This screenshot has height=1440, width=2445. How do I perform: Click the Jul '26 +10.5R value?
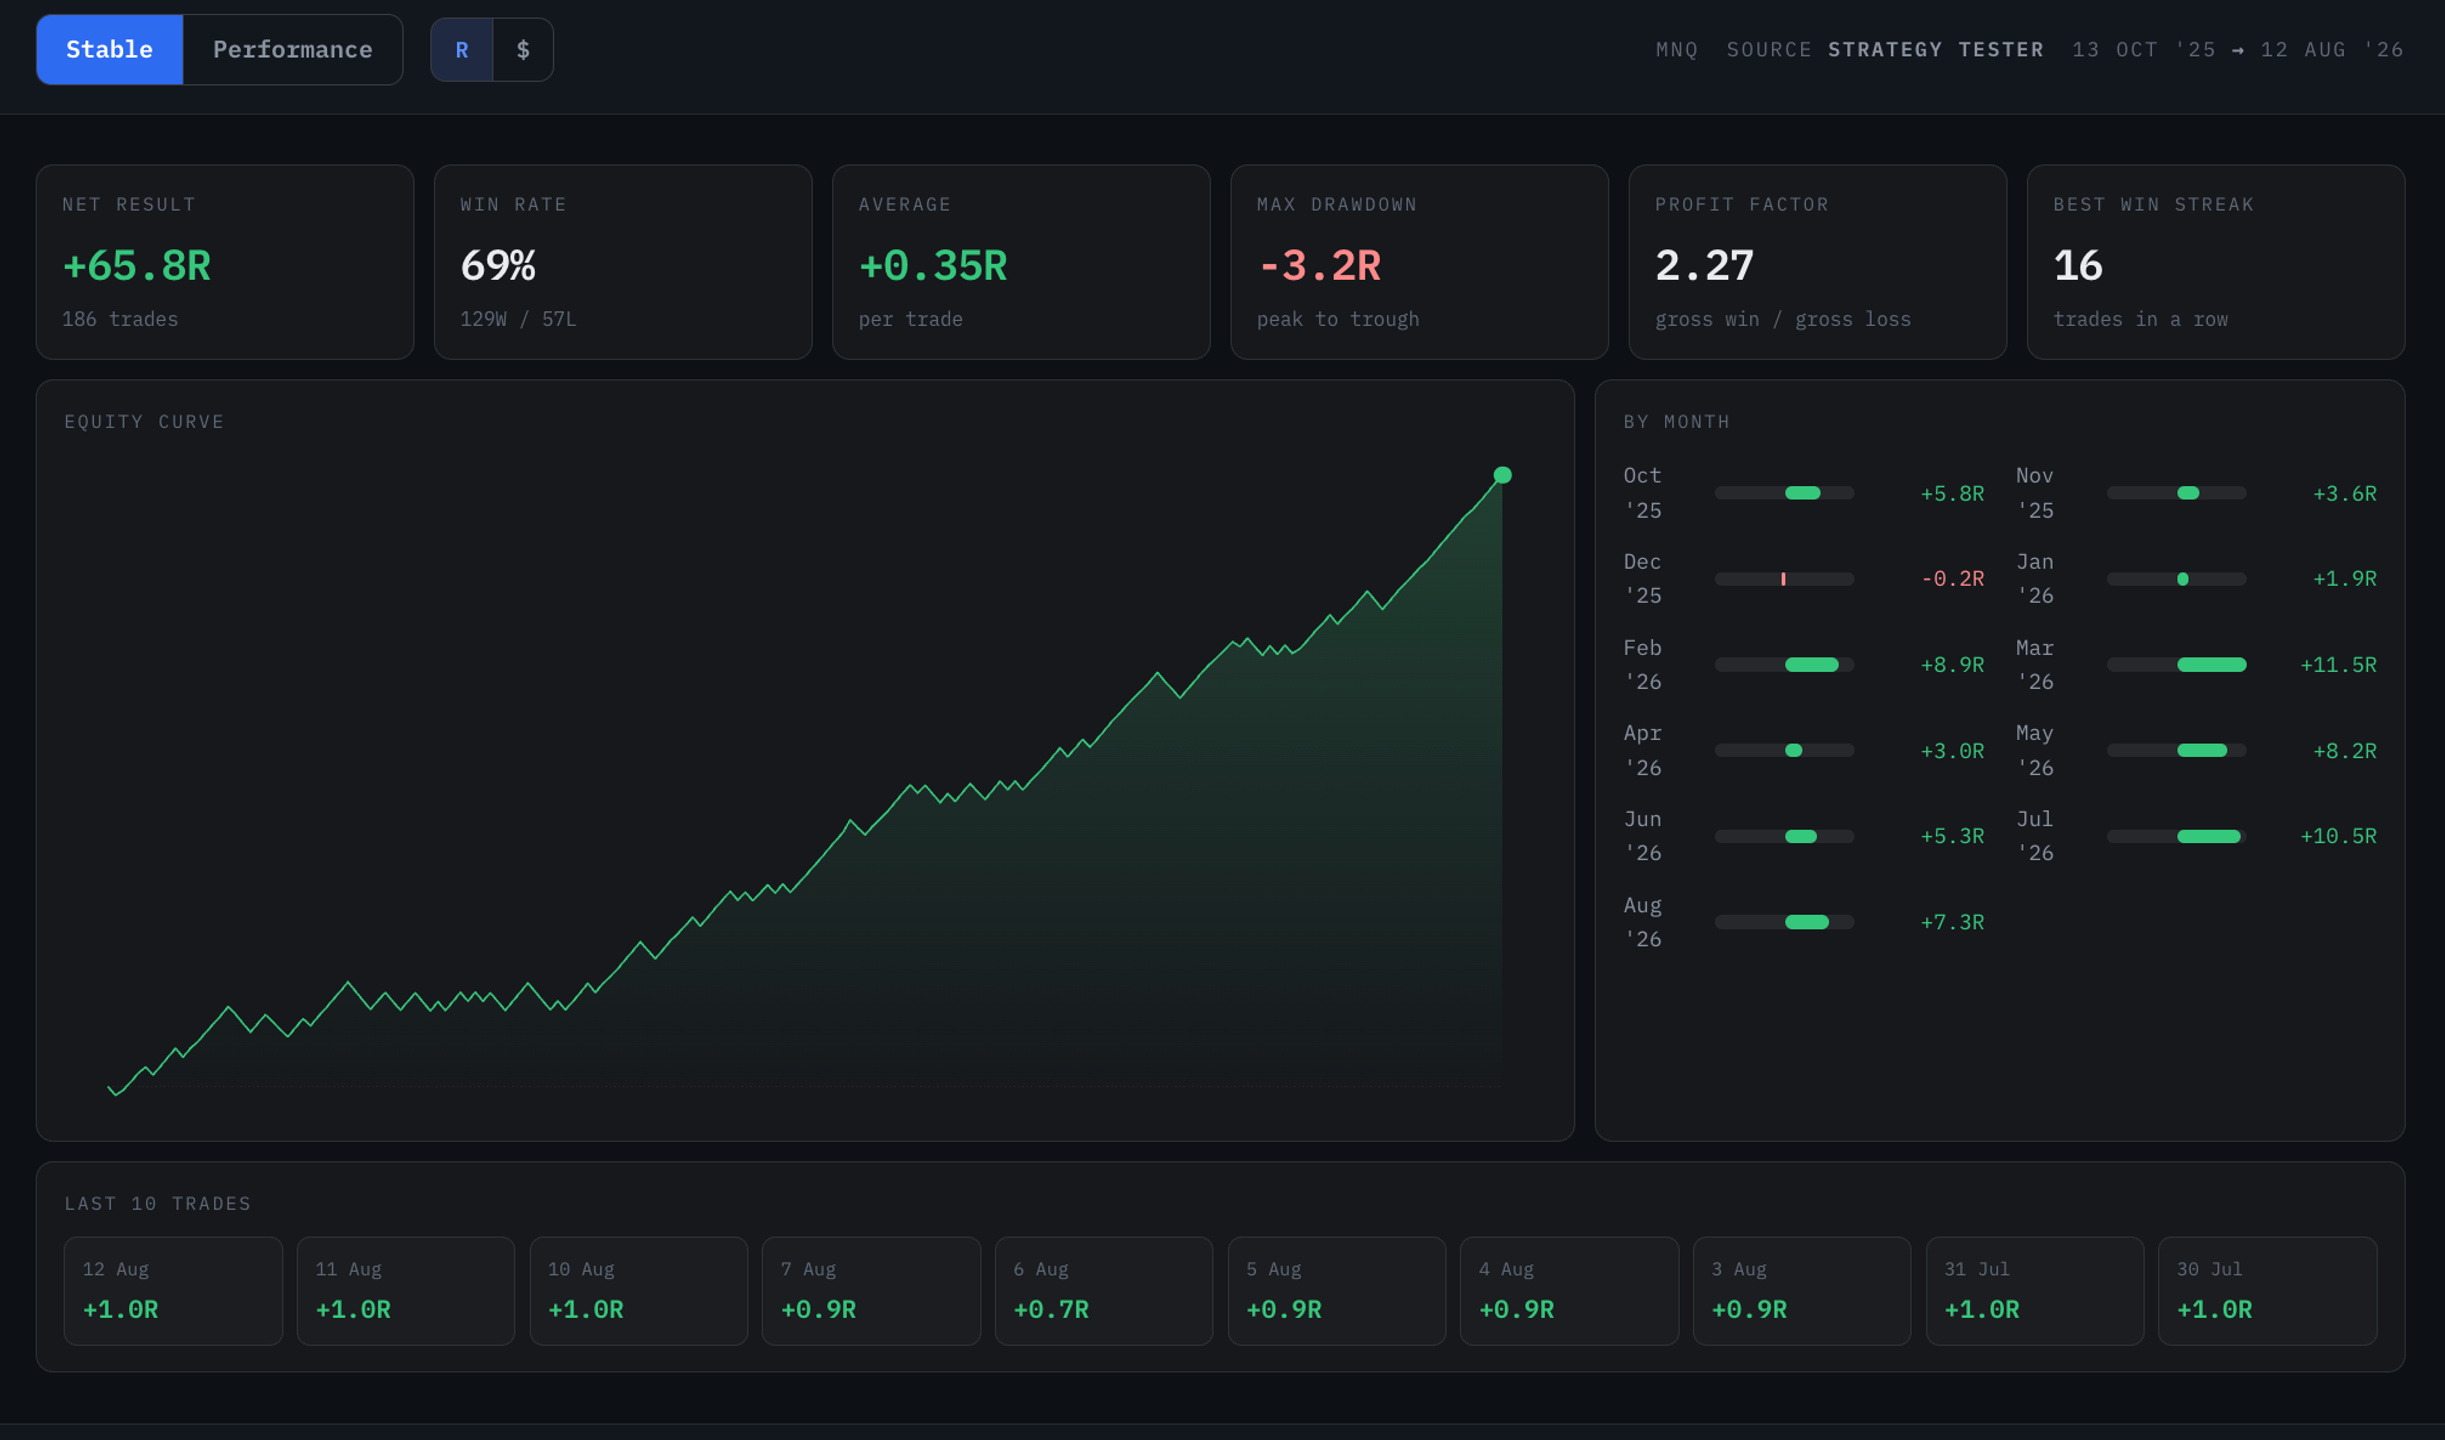(x=2338, y=836)
